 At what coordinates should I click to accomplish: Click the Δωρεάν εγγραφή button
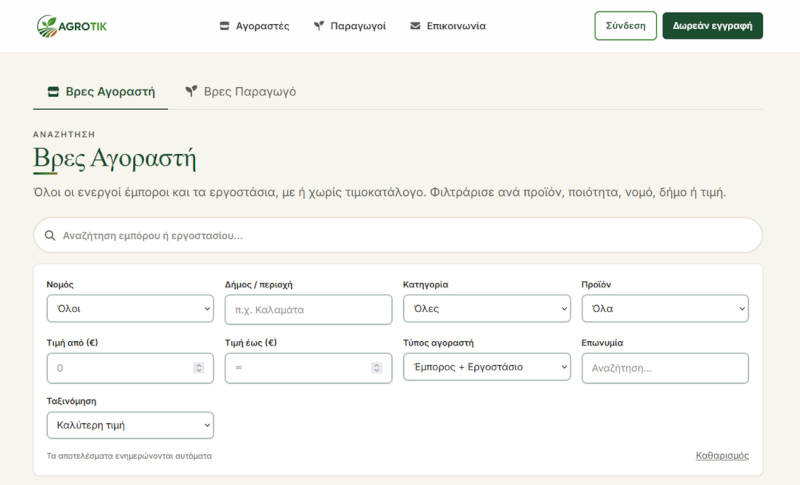713,25
